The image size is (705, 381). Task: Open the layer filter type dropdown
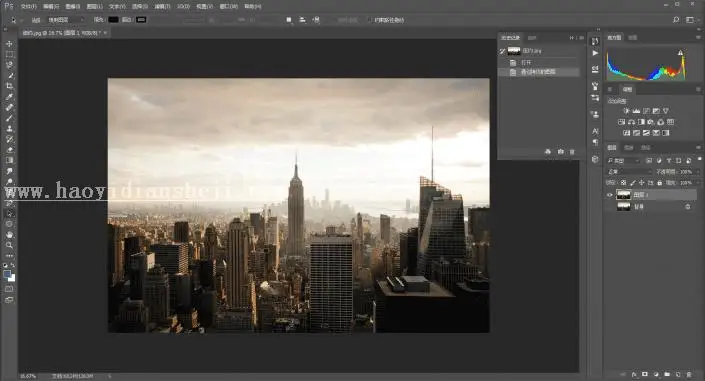[x=624, y=161]
